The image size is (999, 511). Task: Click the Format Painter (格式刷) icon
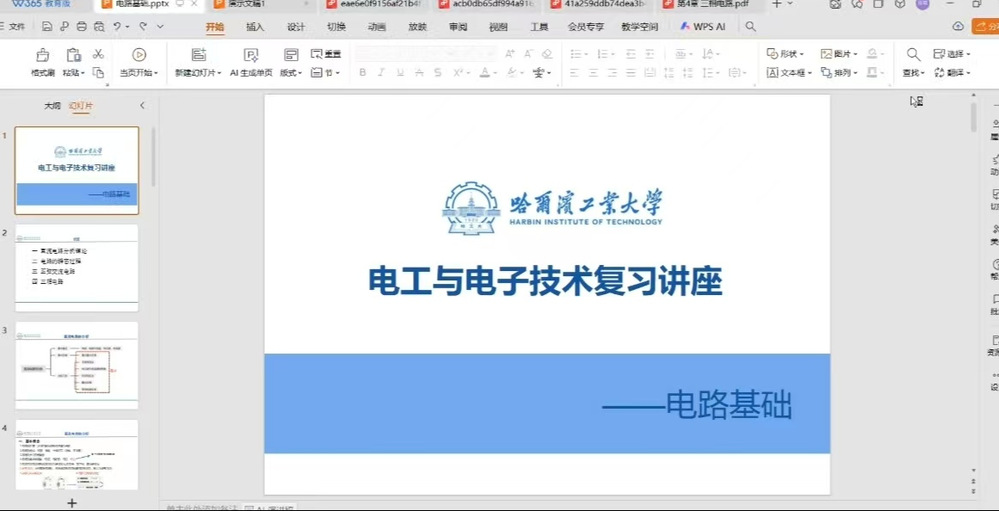42,55
